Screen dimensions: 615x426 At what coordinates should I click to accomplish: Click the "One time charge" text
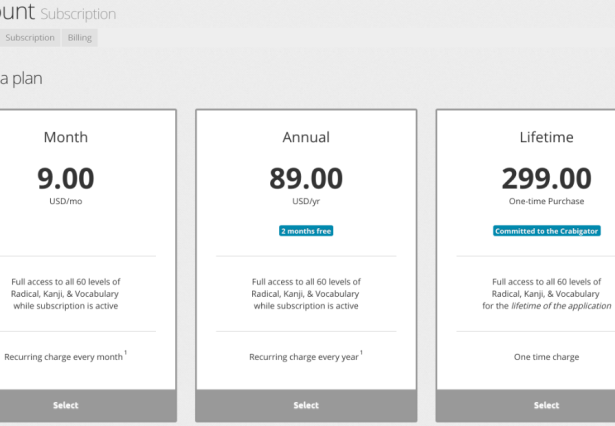[x=546, y=356]
